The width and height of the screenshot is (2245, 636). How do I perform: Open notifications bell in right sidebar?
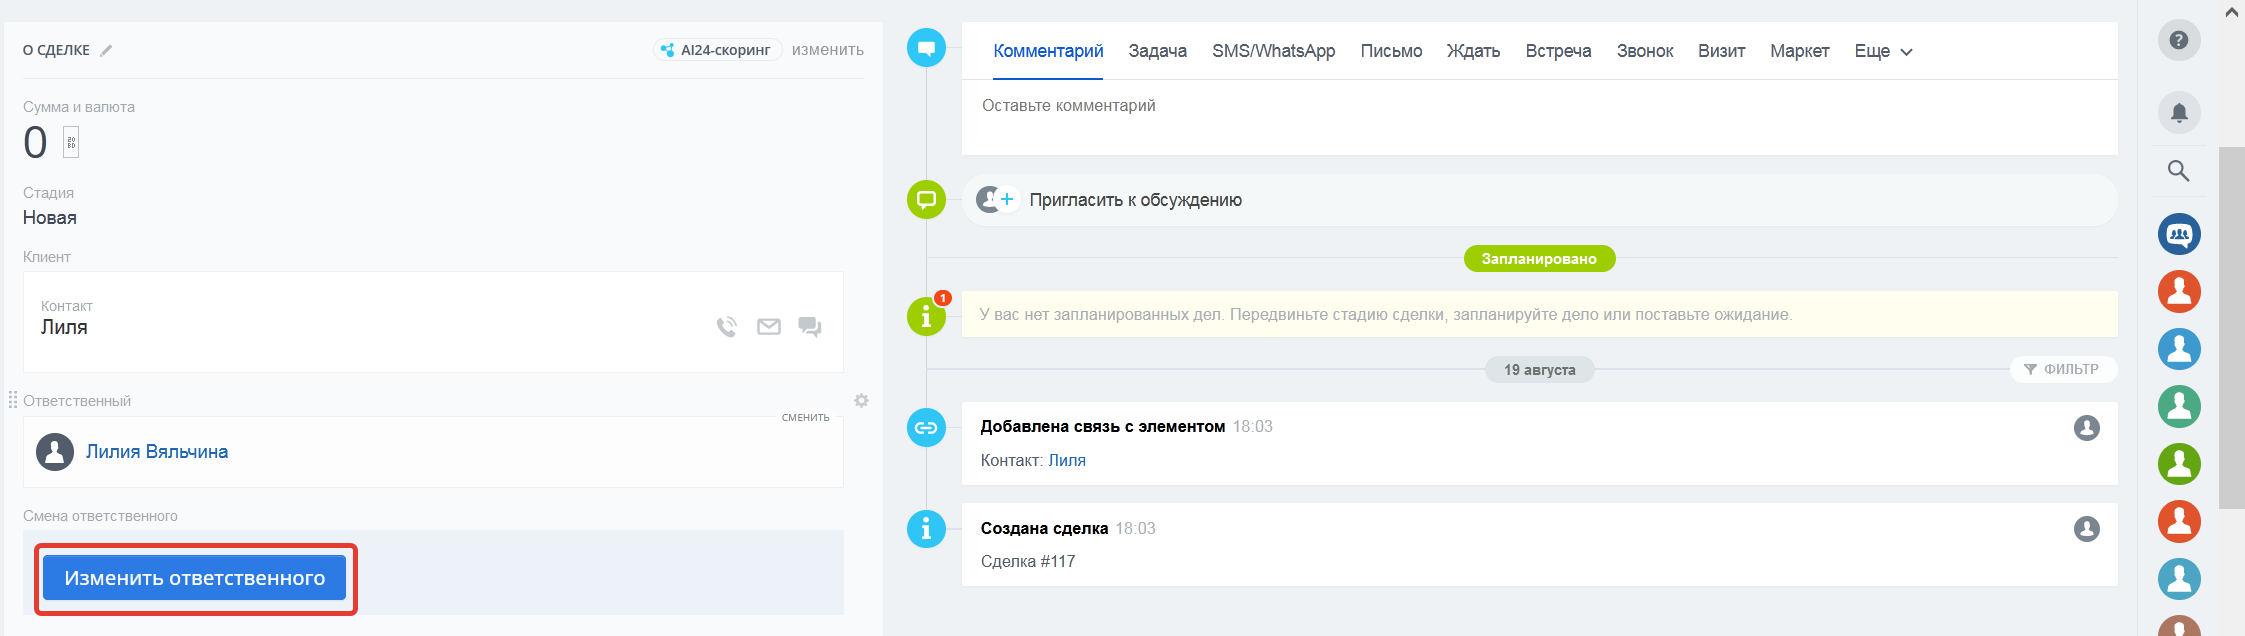2178,113
